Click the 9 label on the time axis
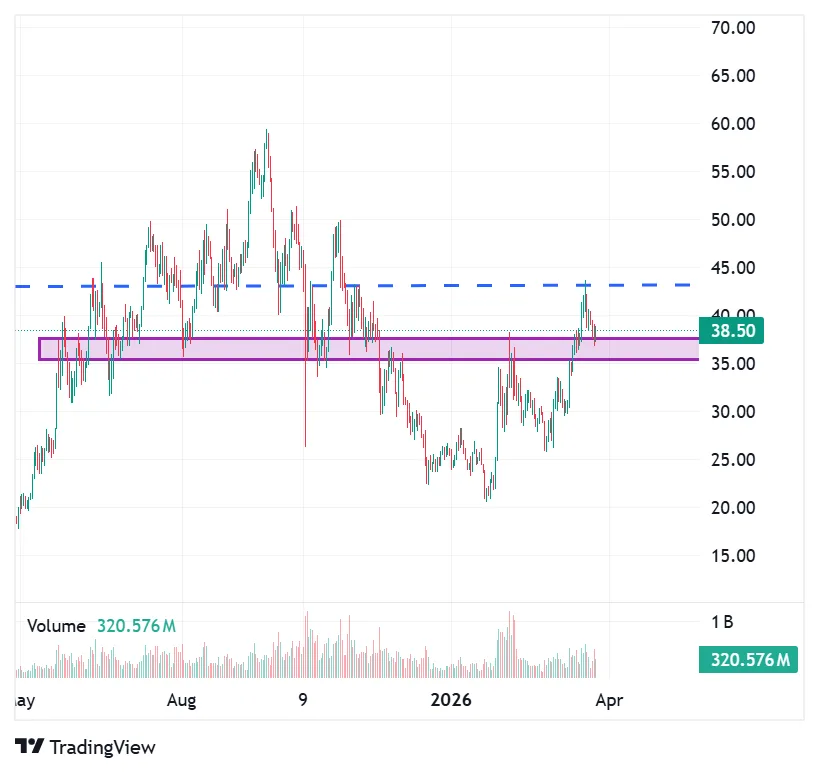Image resolution: width=819 pixels, height=773 pixels. [303, 701]
